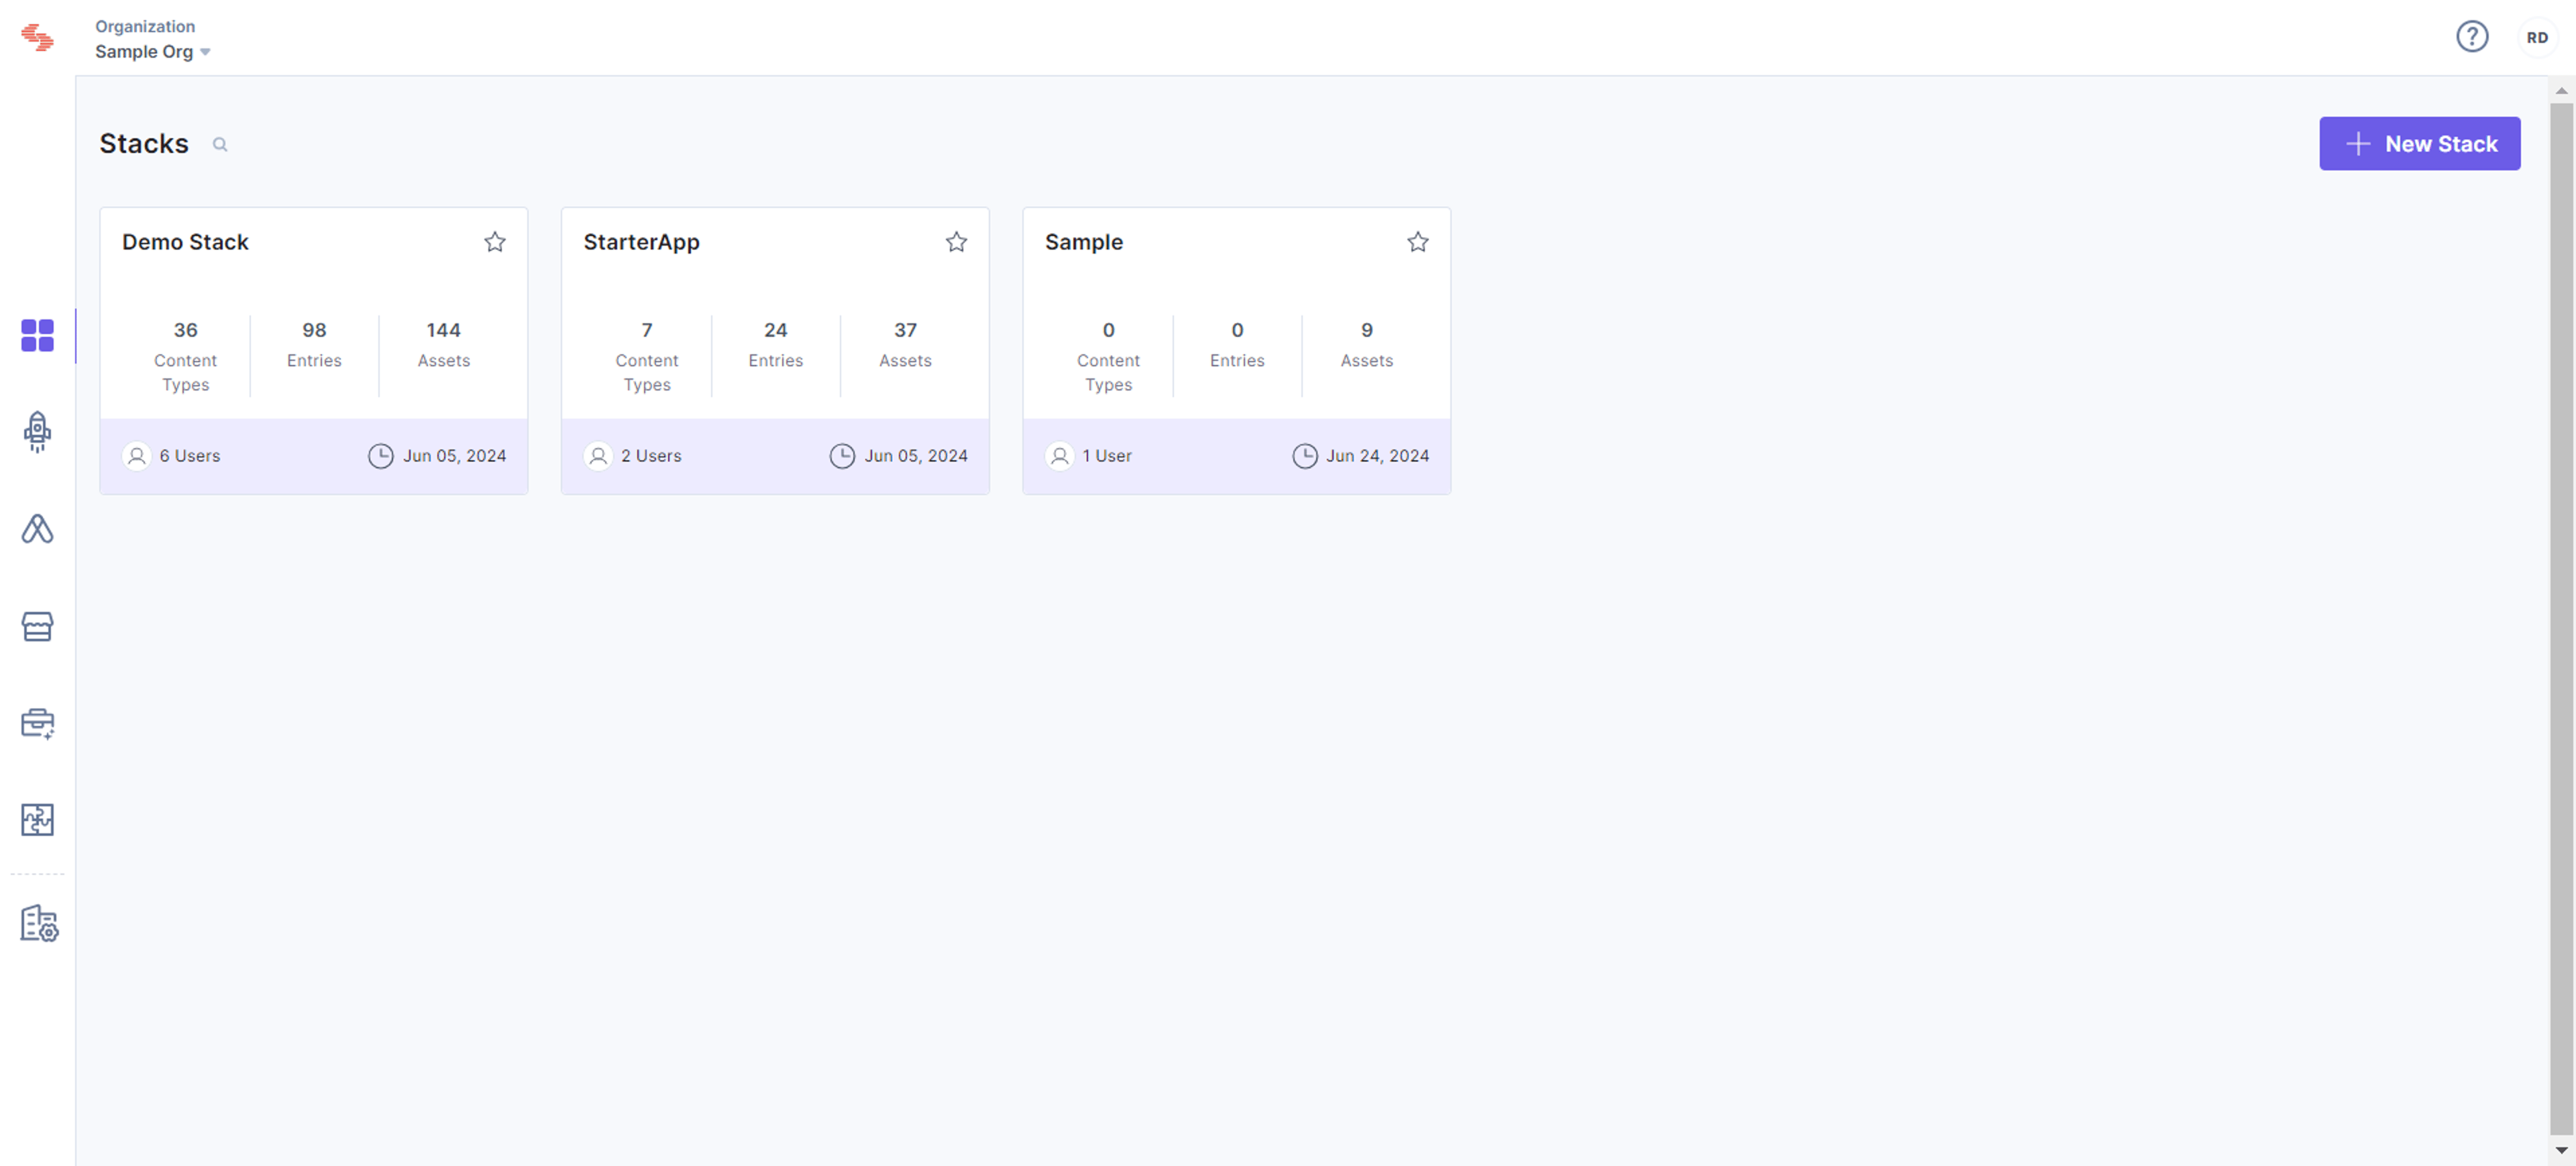Open the puzzle-piece apps sidebar icon
Image resolution: width=2576 pixels, height=1166 pixels.
coord(37,820)
